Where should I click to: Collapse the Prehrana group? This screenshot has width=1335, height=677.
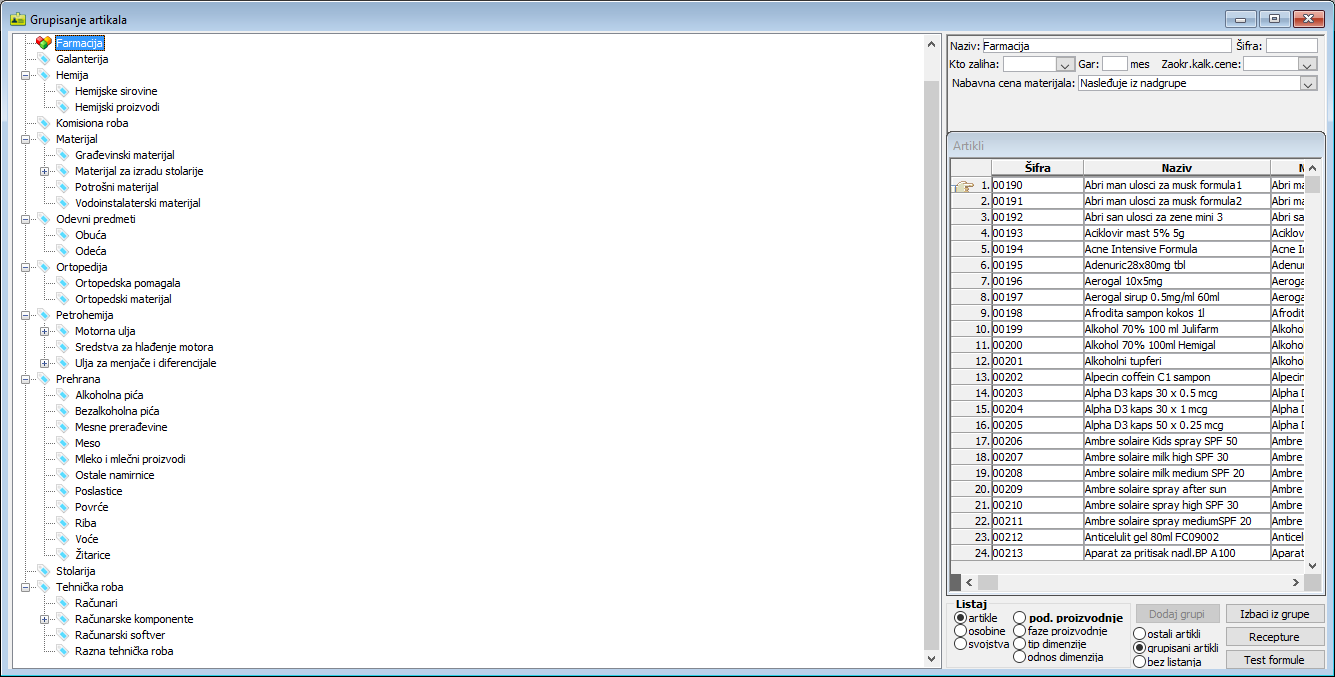25,379
